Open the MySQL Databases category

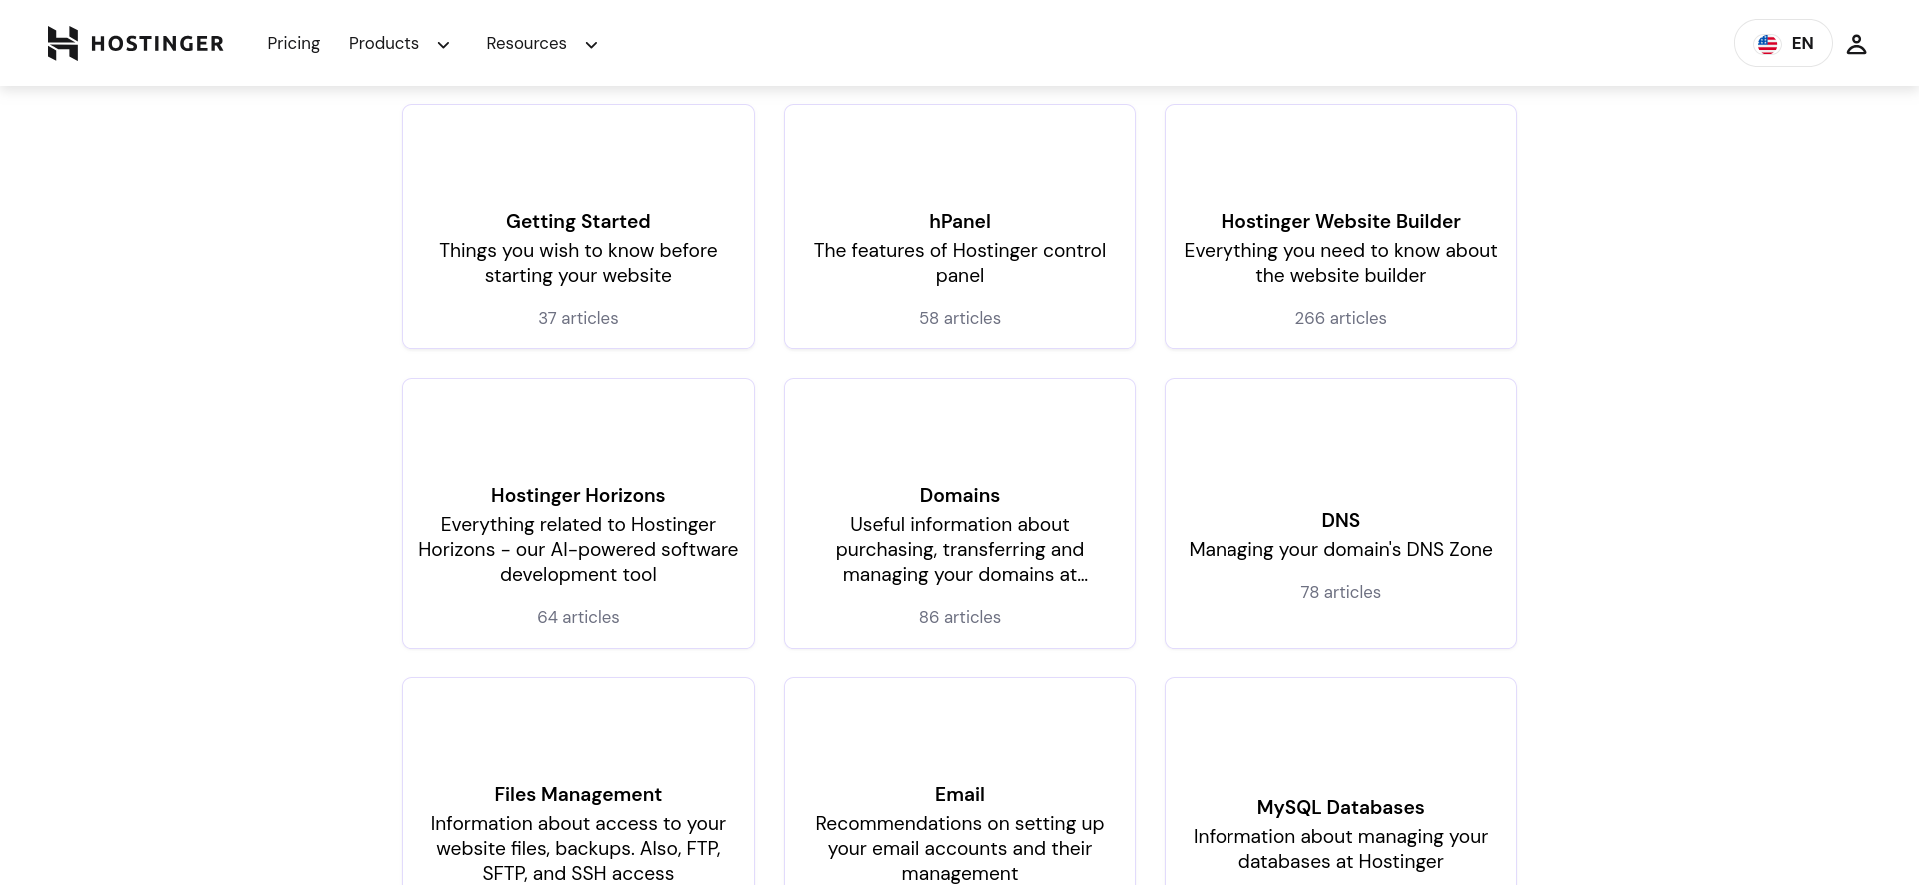1341,782
